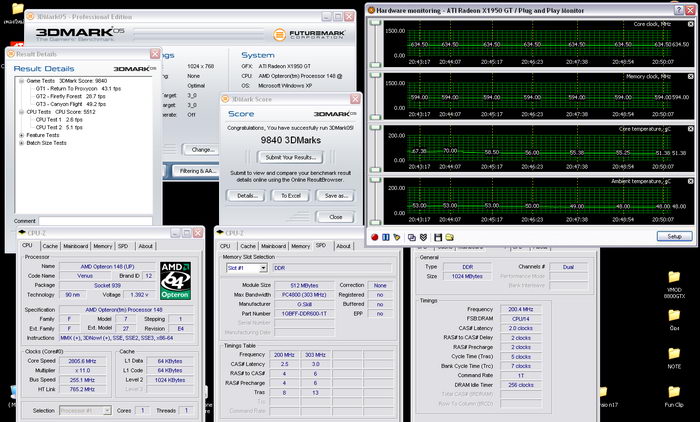Viewport: 700px width, 422px height.
Task: Click the Part Number value 10BFF-DDR600-1T
Action: point(304,313)
